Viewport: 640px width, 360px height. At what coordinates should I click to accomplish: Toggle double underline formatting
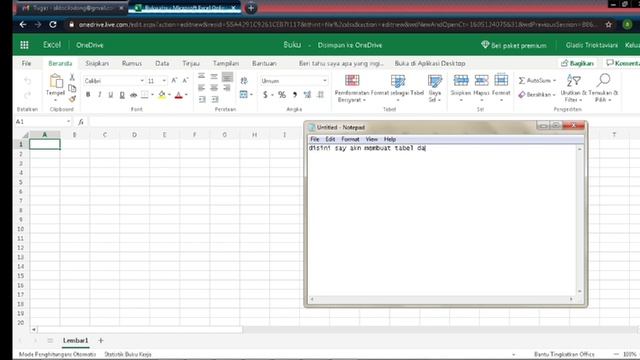click(x=122, y=95)
